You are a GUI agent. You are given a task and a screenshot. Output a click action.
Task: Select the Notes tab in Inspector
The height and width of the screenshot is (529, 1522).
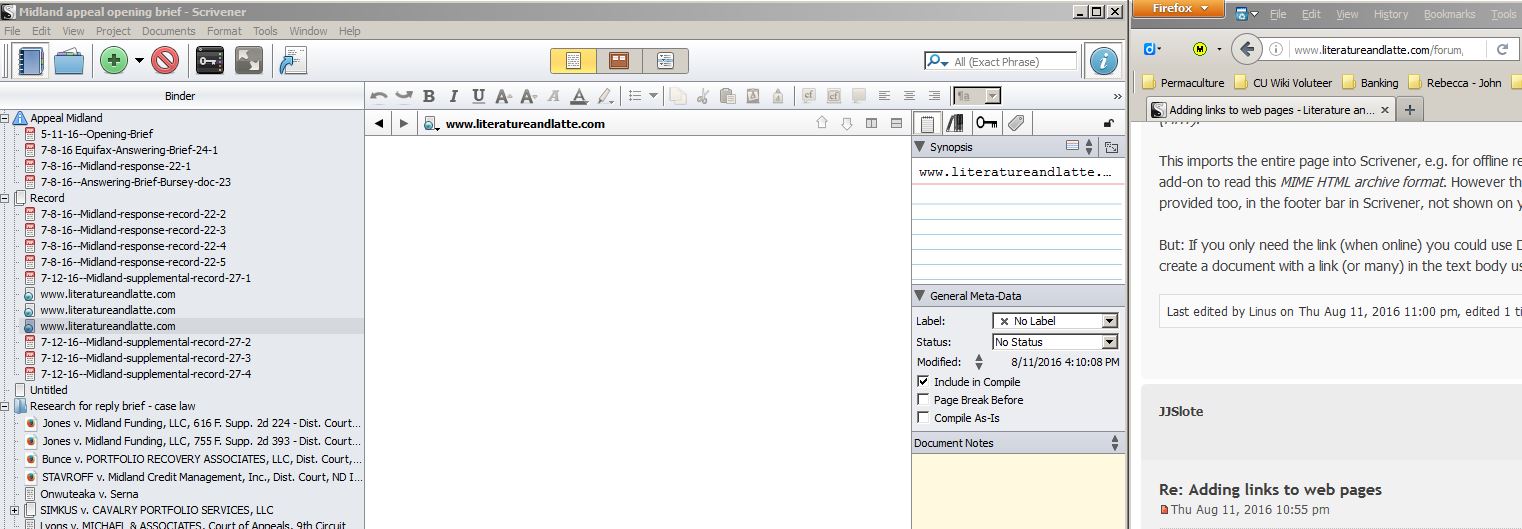click(928, 123)
